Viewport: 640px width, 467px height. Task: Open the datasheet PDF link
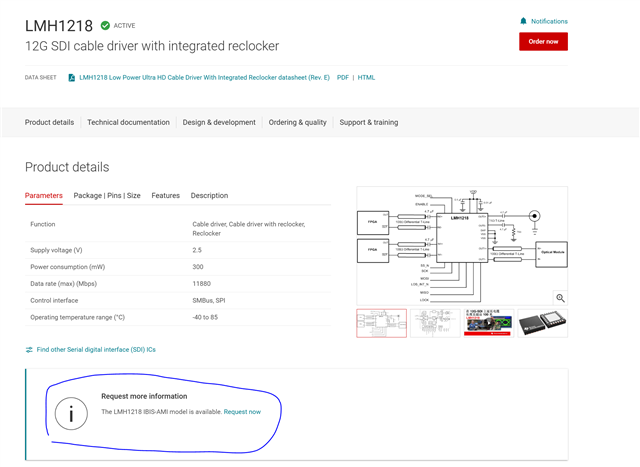(342, 77)
